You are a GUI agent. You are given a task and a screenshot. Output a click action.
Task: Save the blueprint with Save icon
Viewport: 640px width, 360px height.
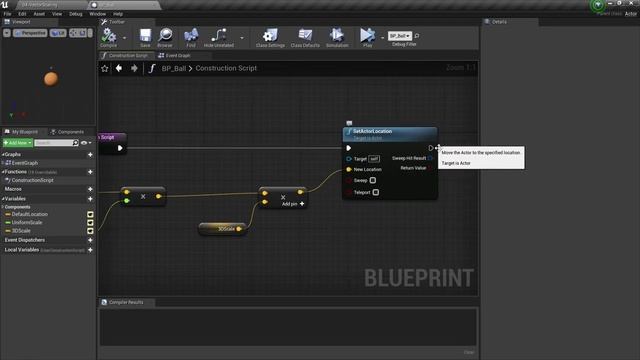click(145, 36)
